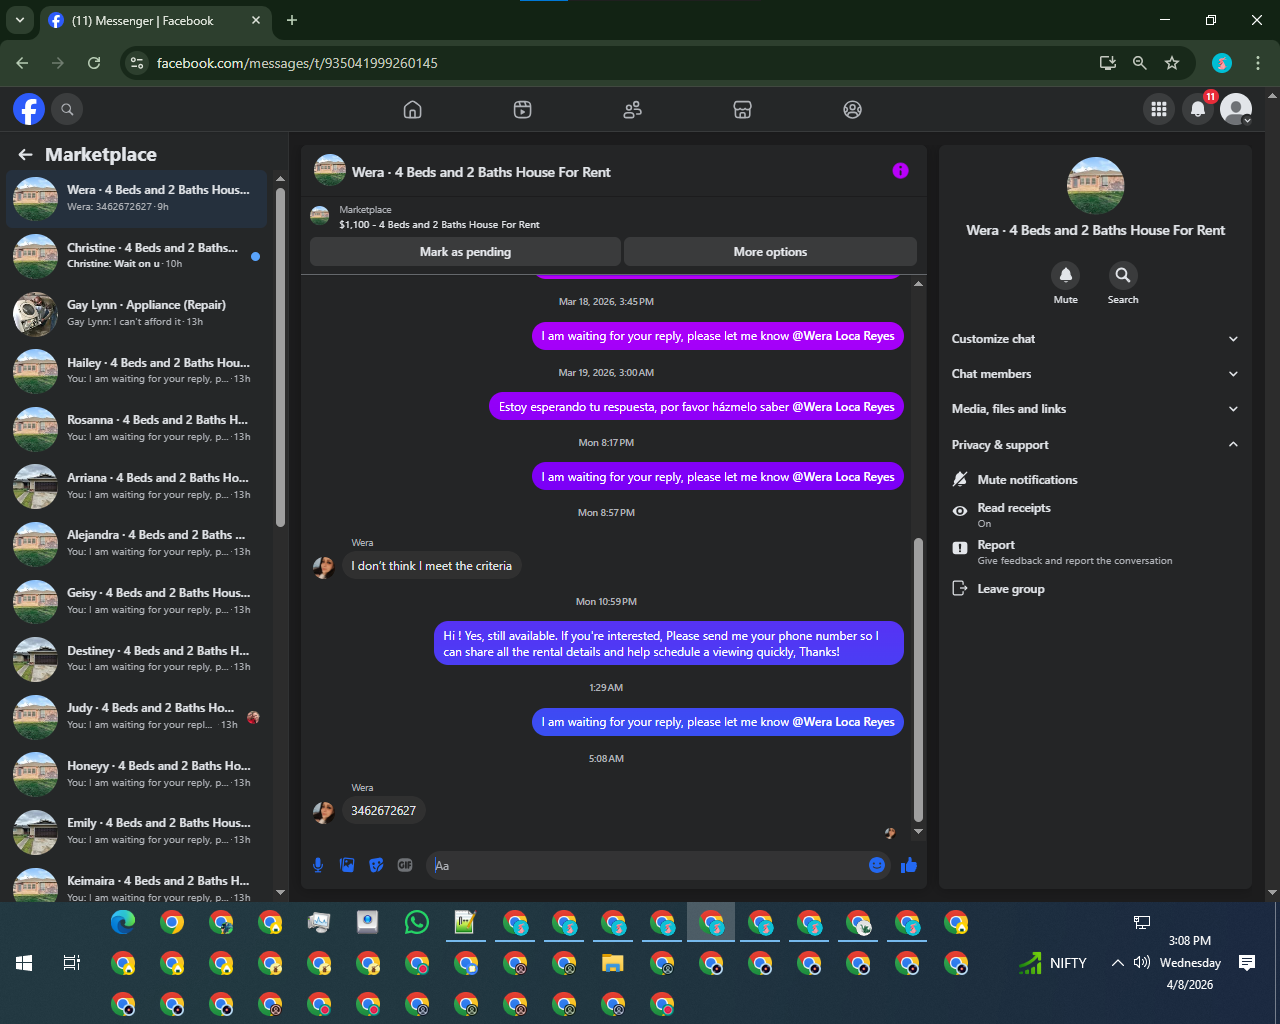Screen dimensions: 1280x1024
Task: Open Hailey's 4 Beds conversation
Action: pyautogui.click(x=137, y=371)
